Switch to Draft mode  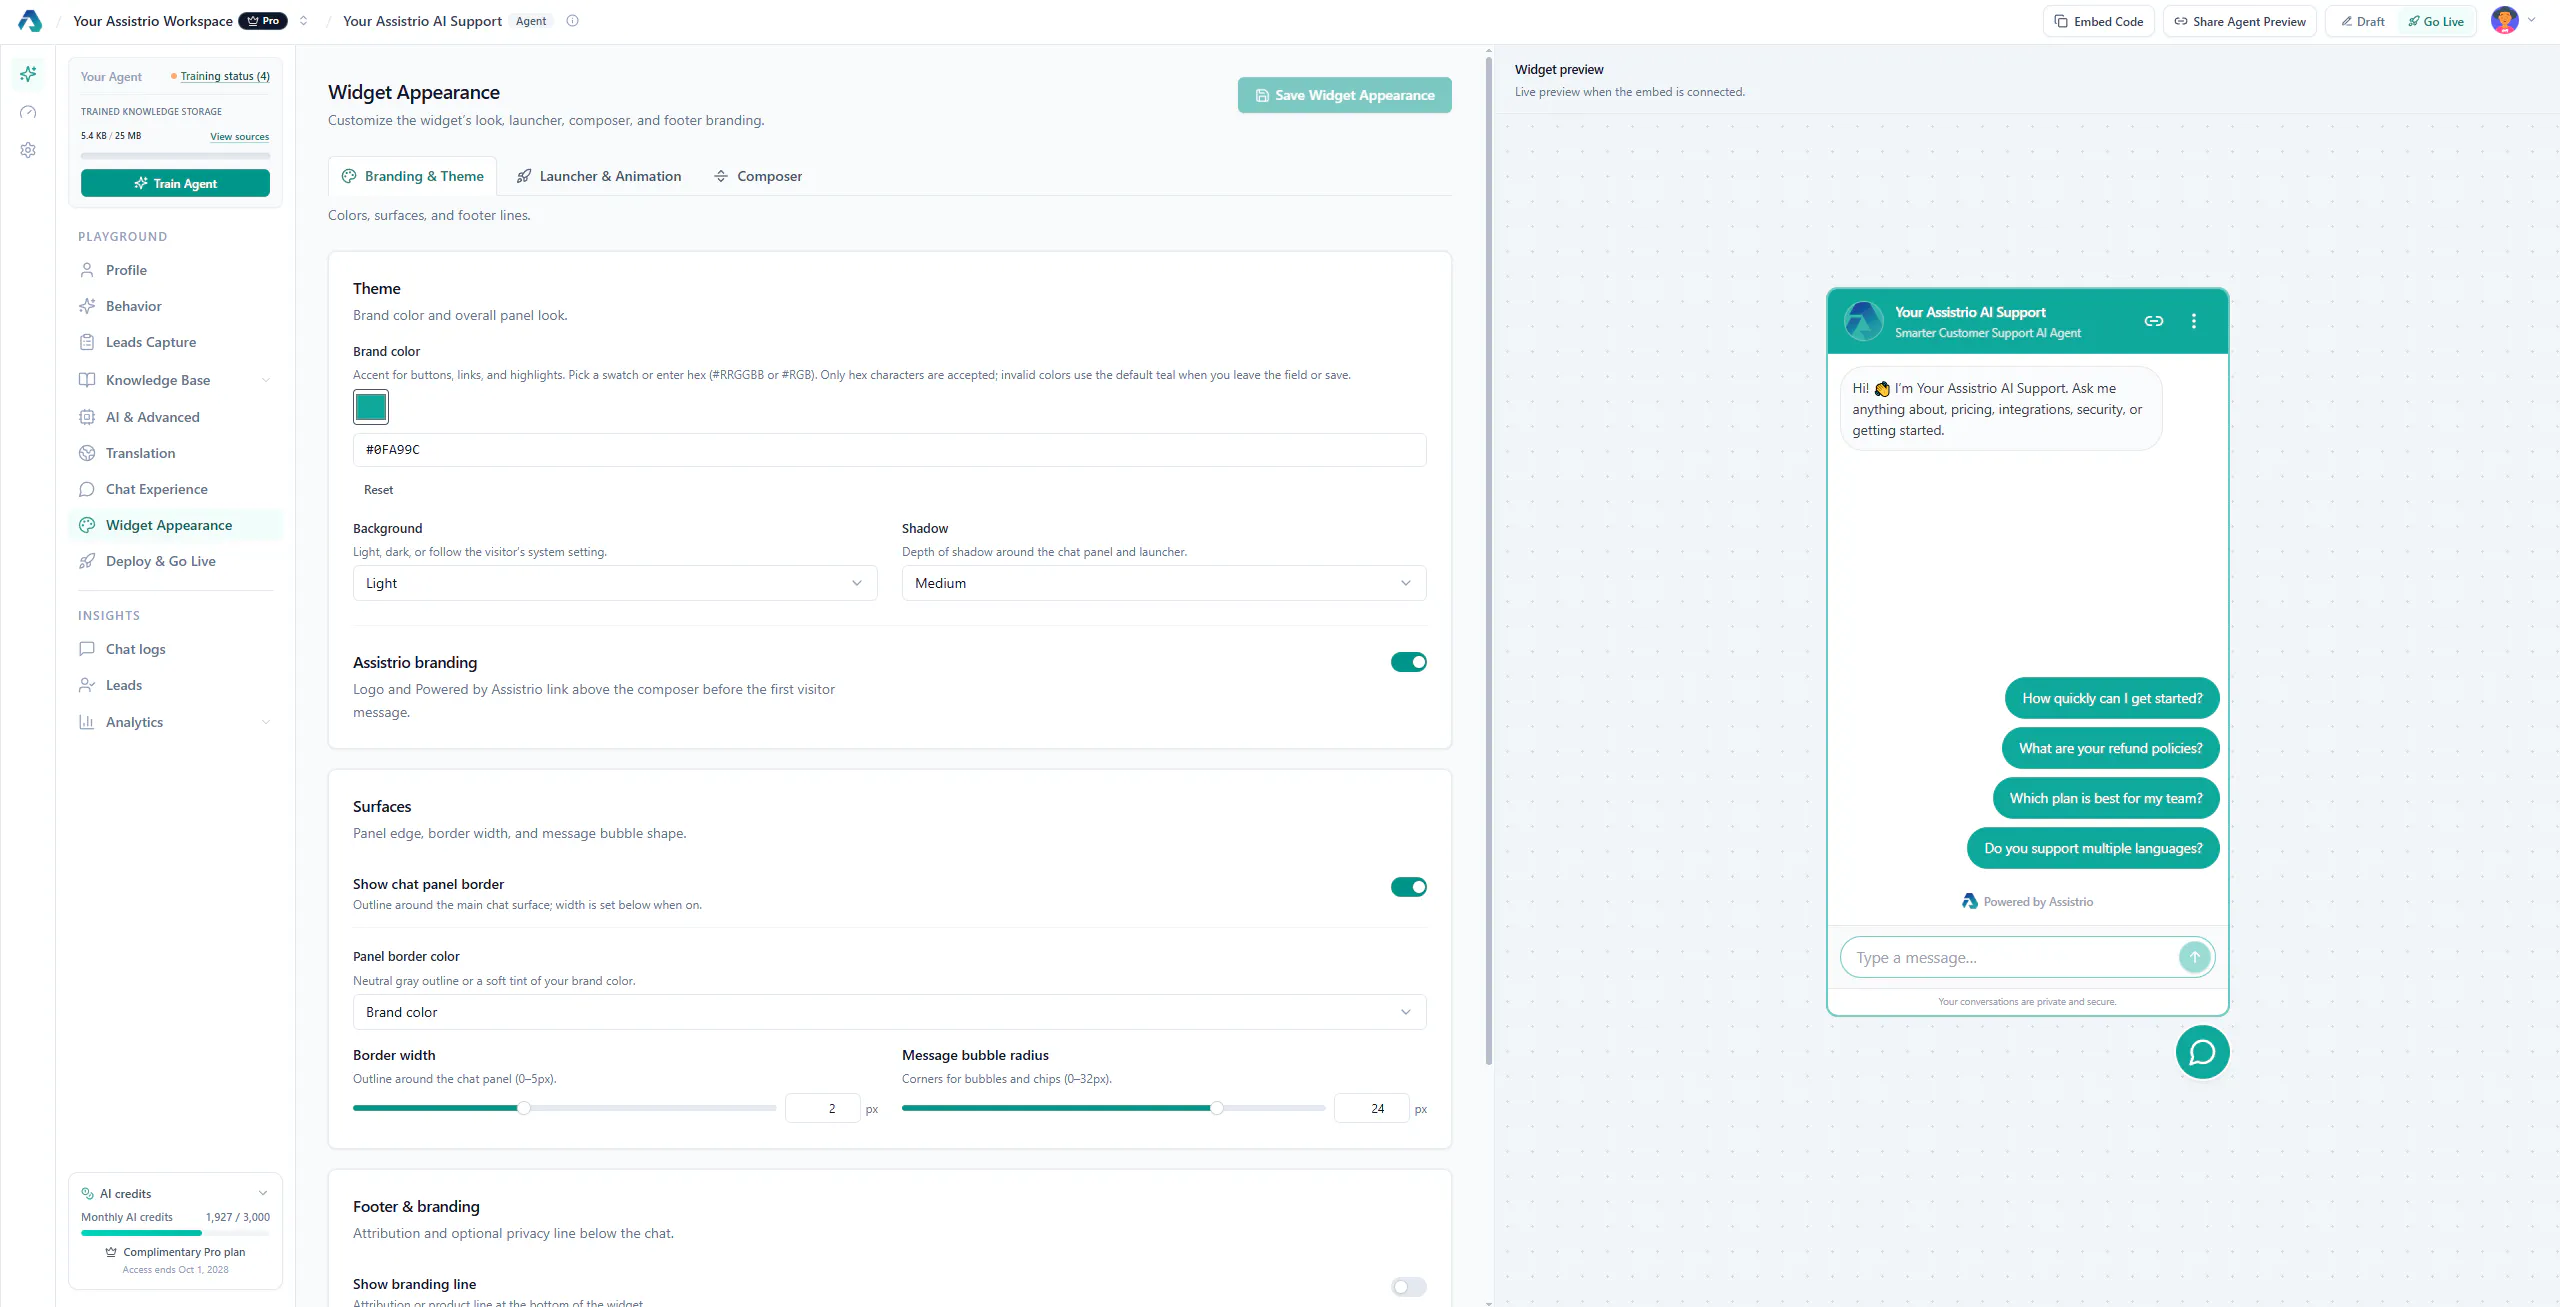tap(2363, 21)
